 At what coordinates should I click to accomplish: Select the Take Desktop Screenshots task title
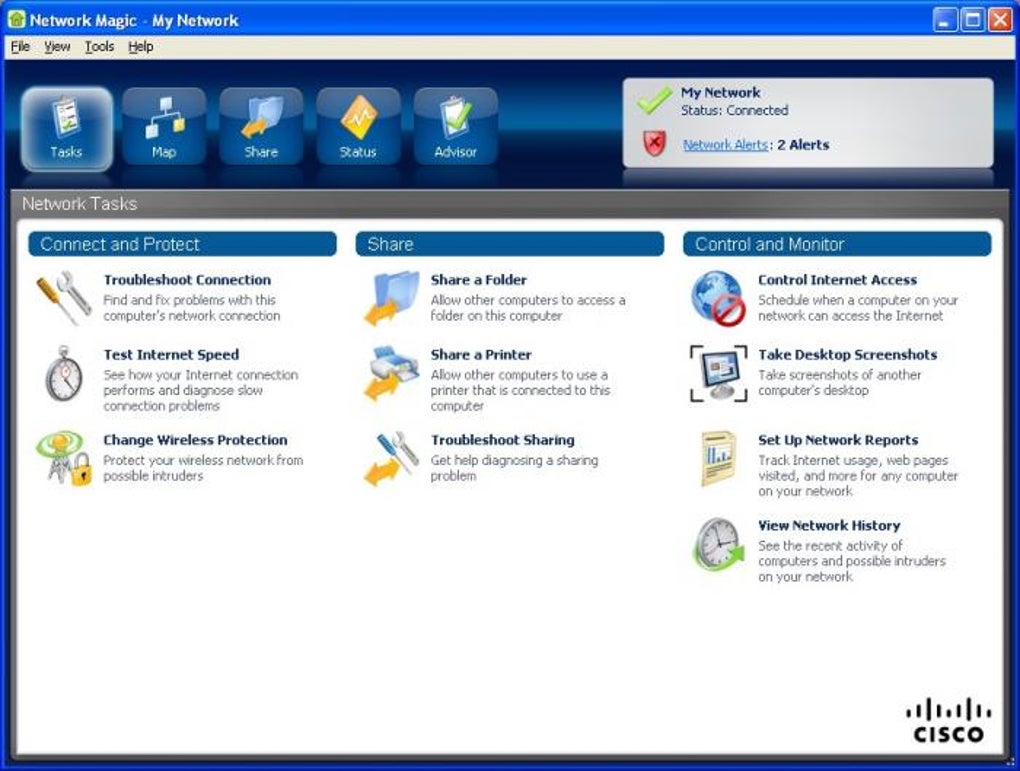point(848,355)
